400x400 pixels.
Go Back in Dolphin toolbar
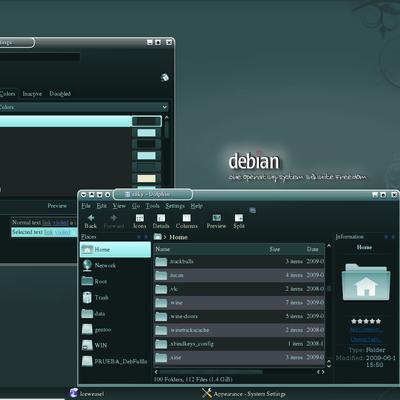(90, 221)
